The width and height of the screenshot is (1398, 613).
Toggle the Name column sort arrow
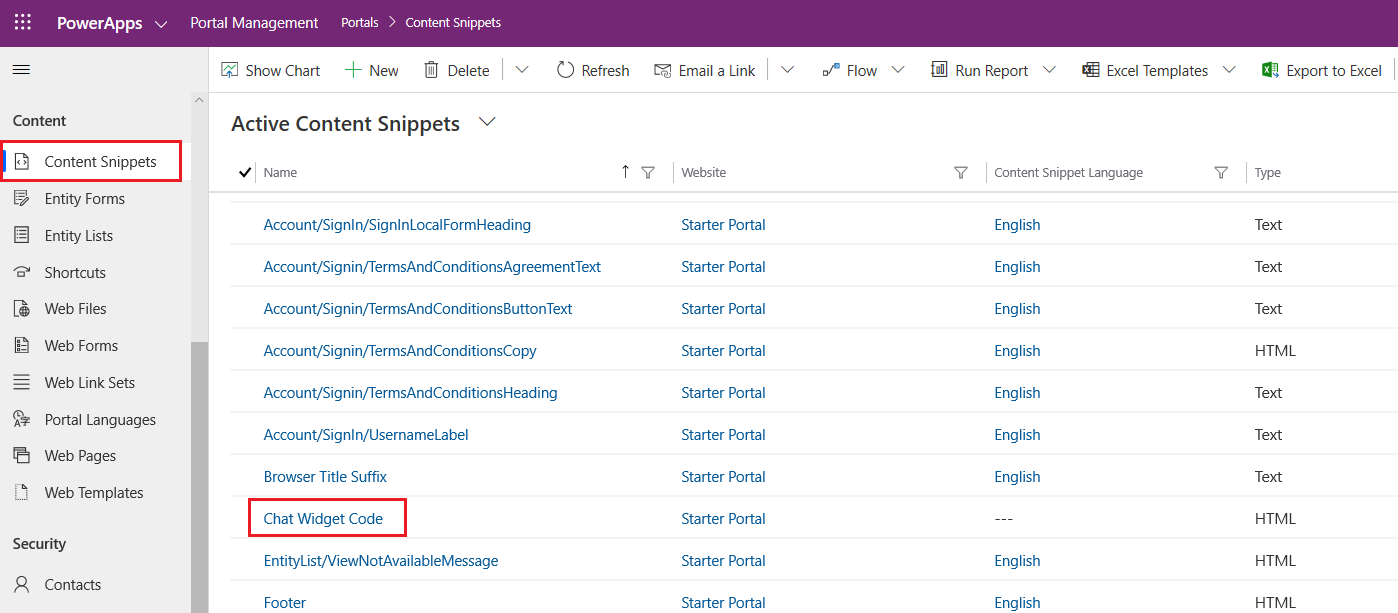coord(625,172)
